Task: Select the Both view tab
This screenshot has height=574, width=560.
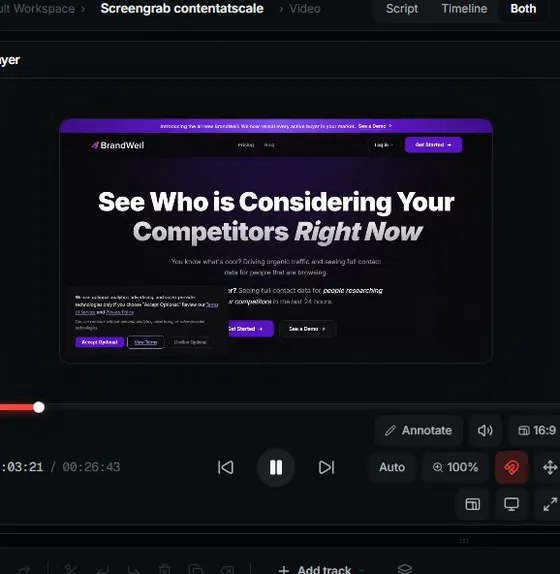Action: 523,8
